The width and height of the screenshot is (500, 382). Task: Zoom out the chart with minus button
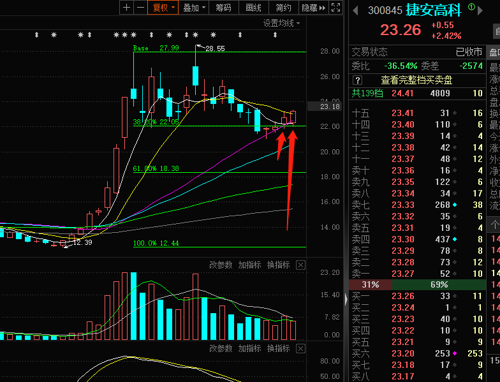(141, 8)
